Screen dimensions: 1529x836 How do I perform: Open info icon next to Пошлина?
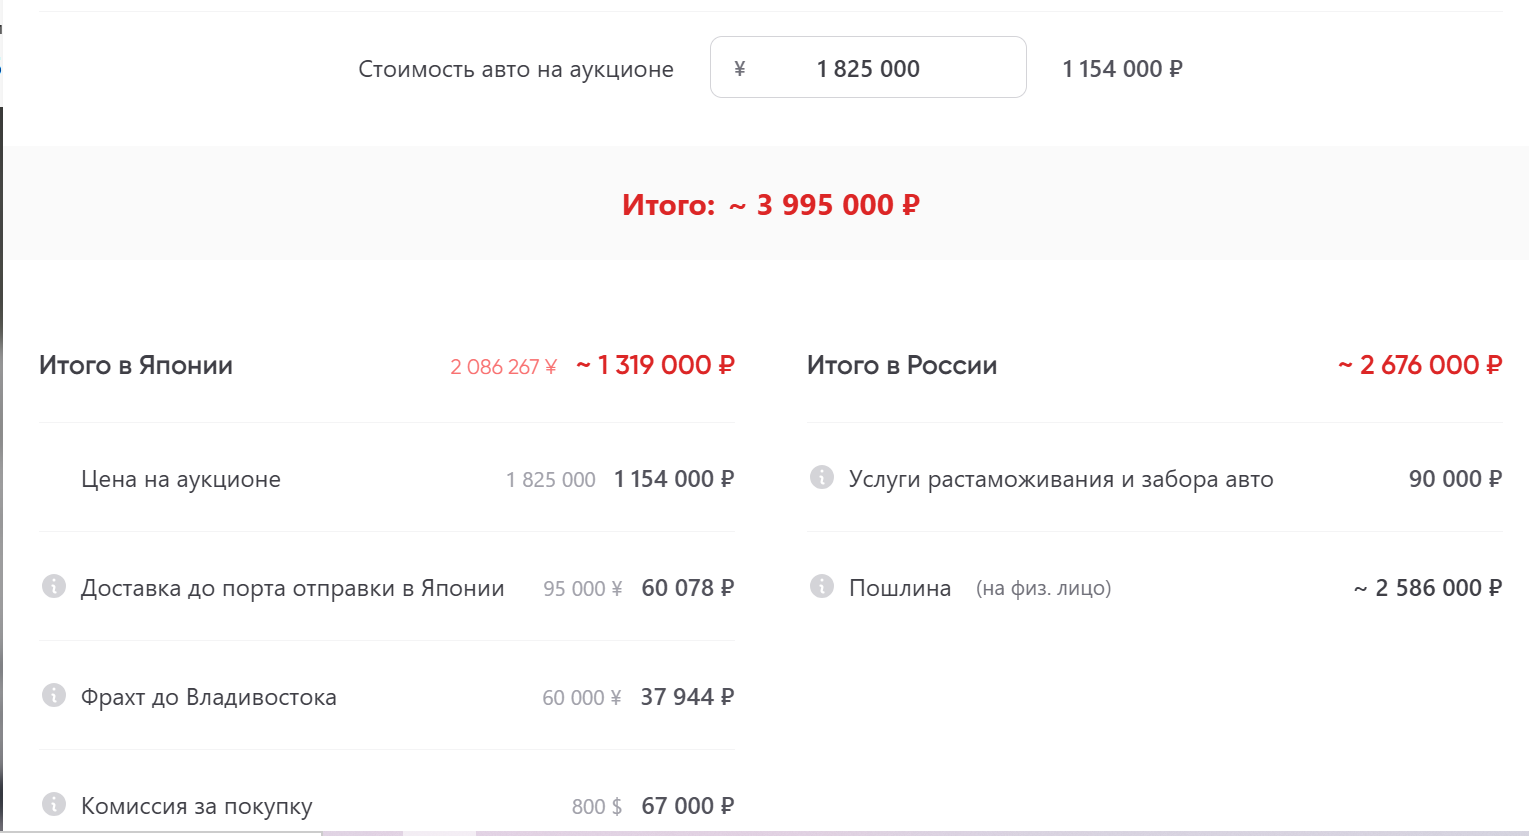pos(822,586)
